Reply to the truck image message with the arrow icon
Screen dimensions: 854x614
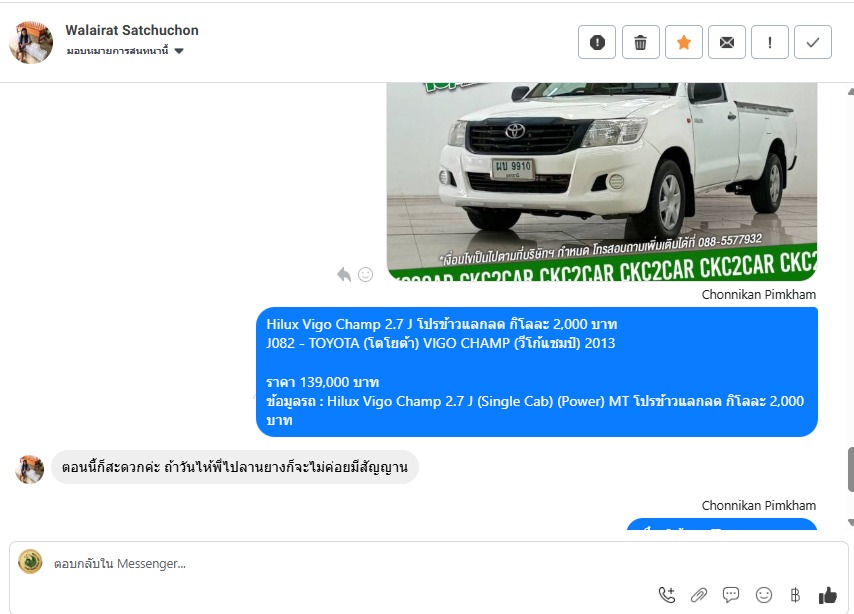[x=344, y=274]
